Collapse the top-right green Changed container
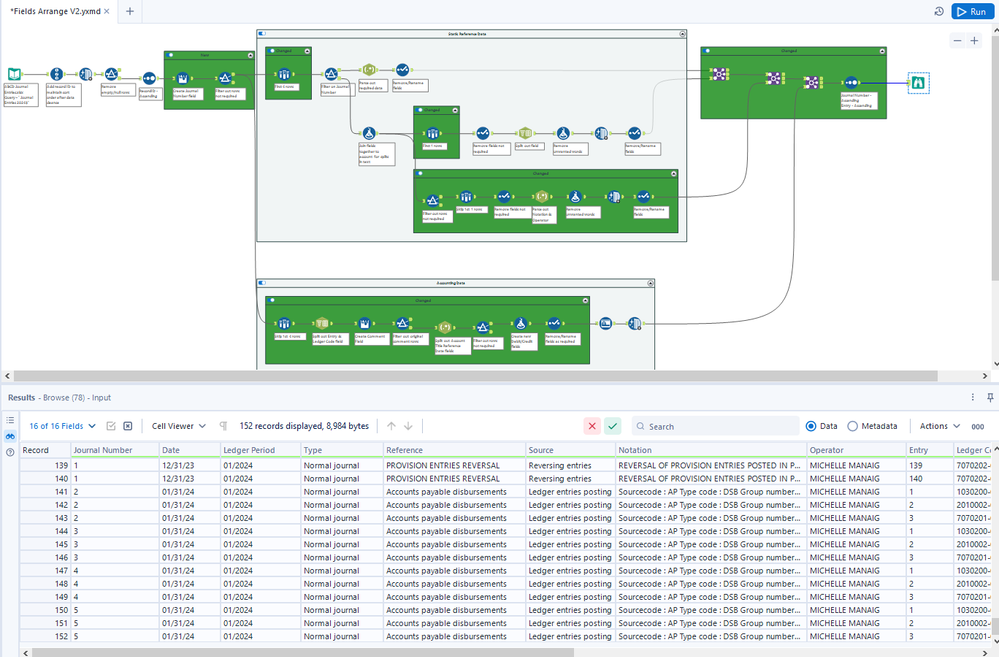The image size is (999, 657). 882,51
